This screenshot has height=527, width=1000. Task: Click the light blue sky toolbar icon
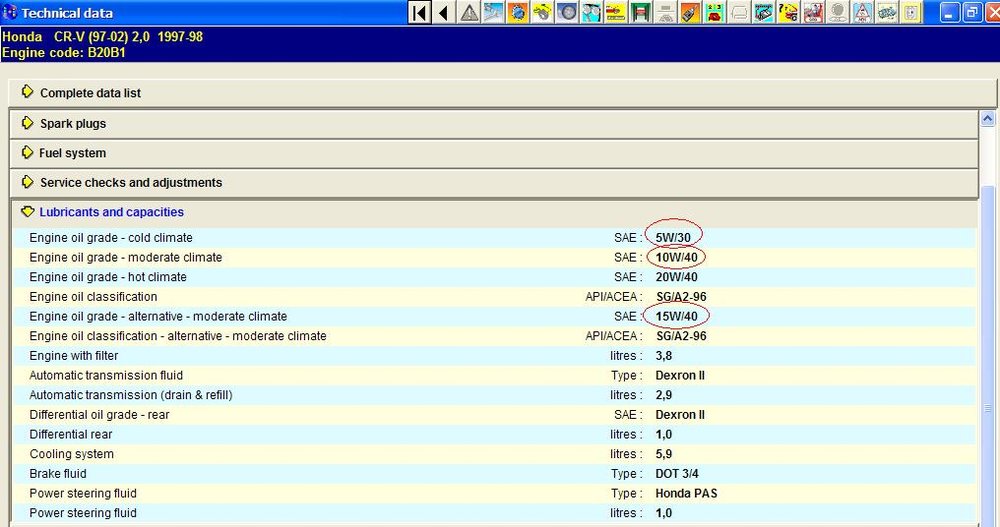point(494,12)
